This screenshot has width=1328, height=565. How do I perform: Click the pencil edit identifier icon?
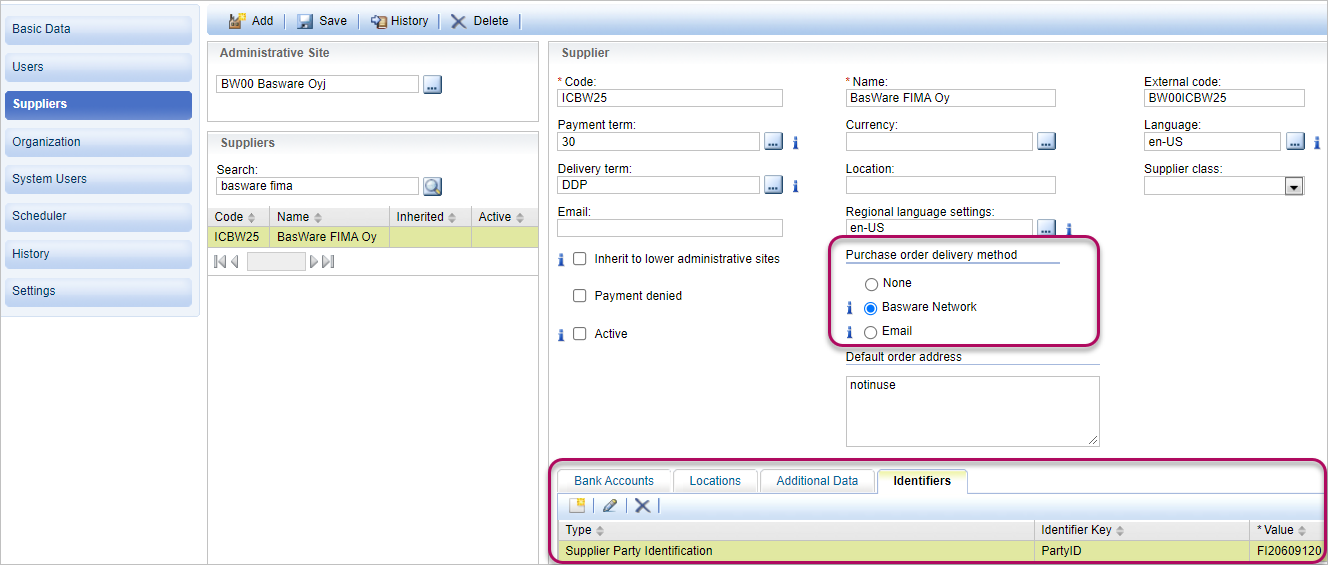pyautogui.click(x=609, y=506)
